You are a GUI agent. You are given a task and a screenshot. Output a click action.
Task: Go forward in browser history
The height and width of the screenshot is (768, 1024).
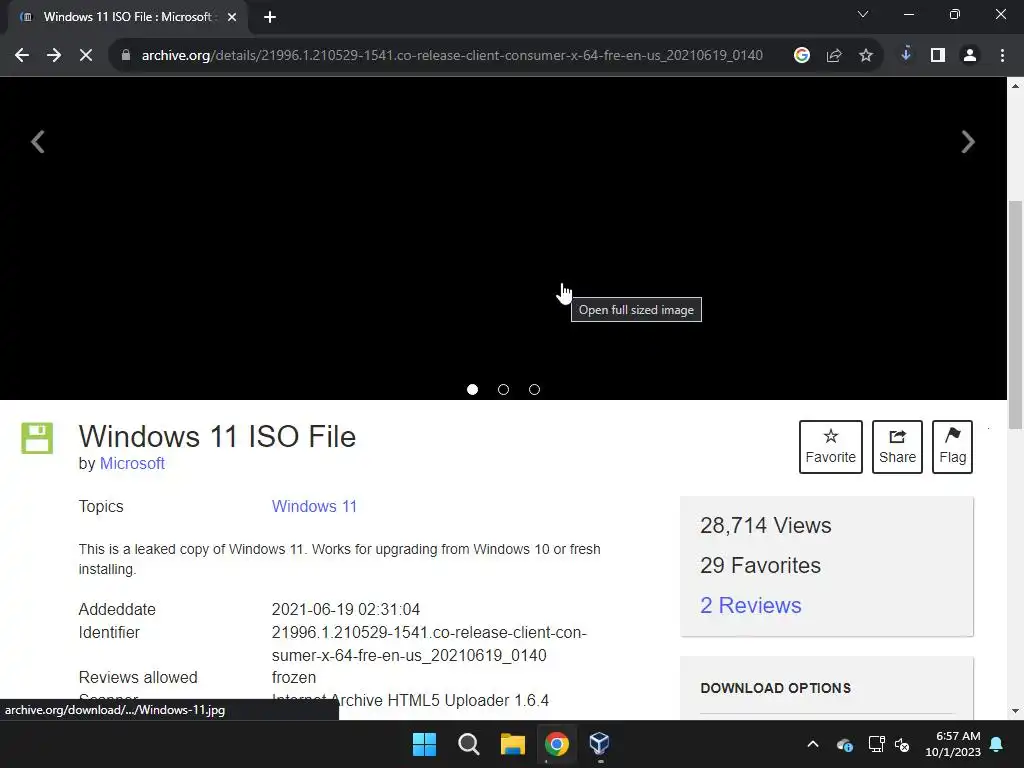tap(54, 56)
